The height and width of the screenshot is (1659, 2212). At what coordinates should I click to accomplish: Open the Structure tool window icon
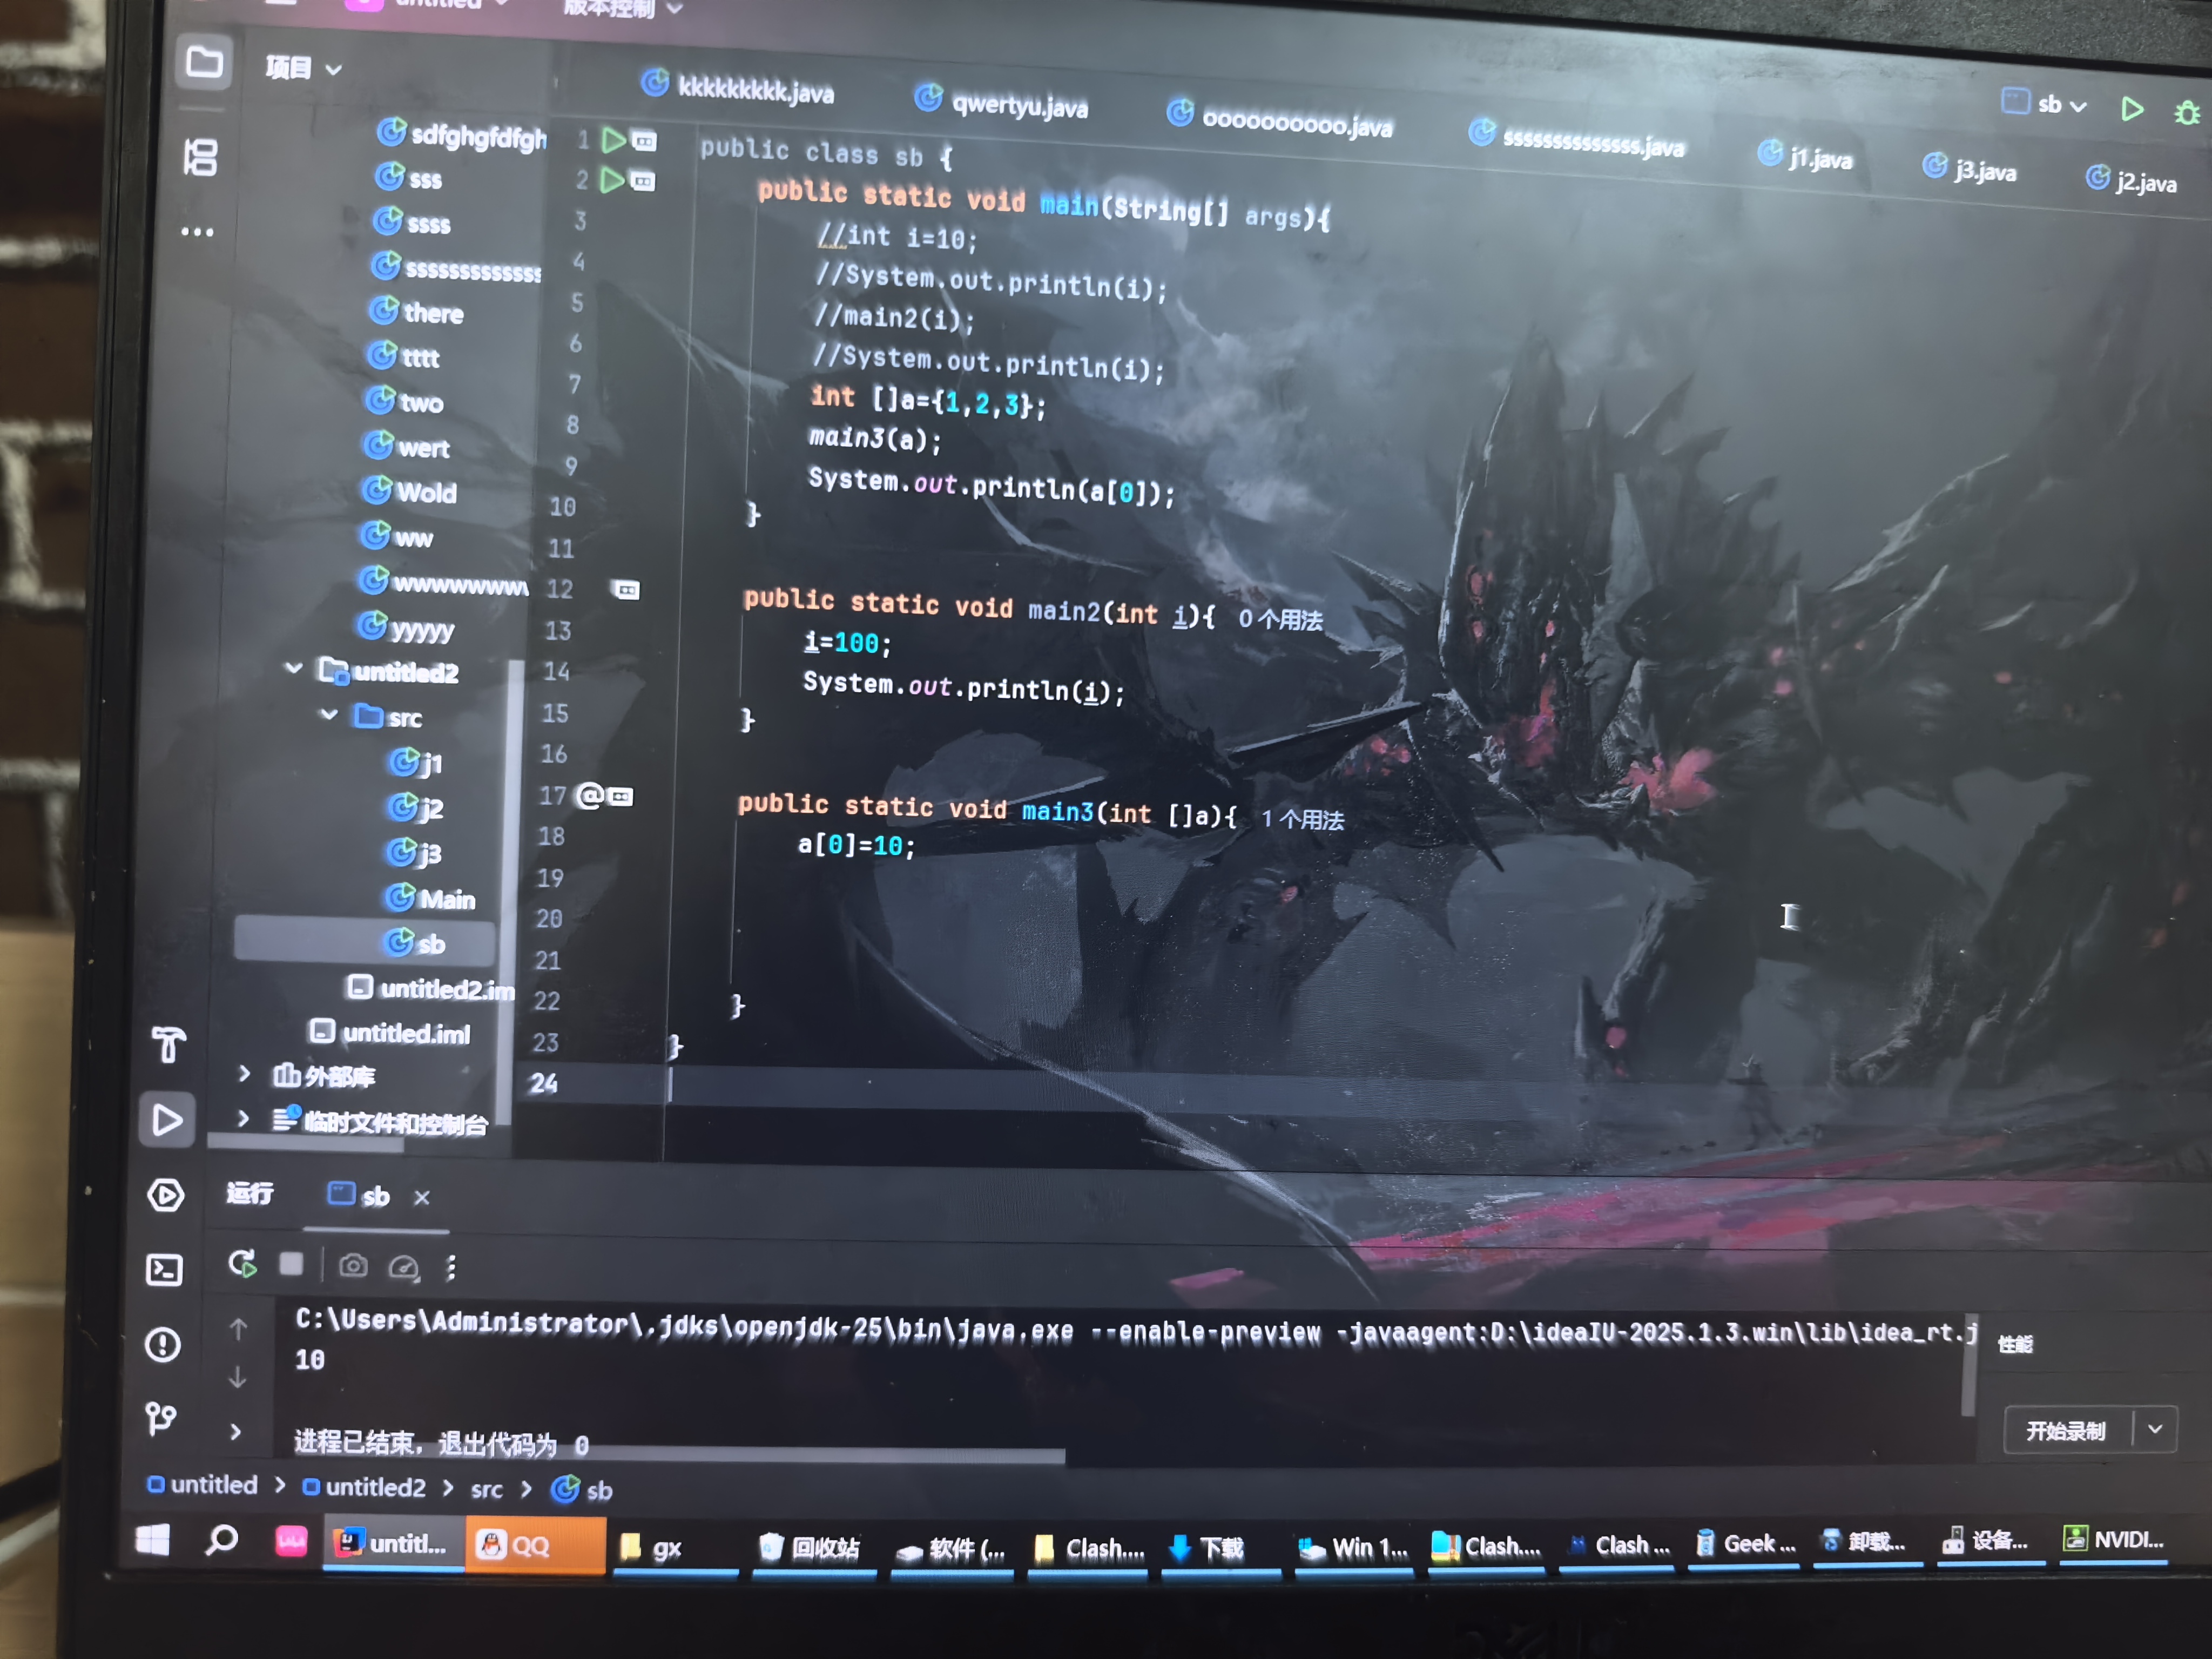200,157
